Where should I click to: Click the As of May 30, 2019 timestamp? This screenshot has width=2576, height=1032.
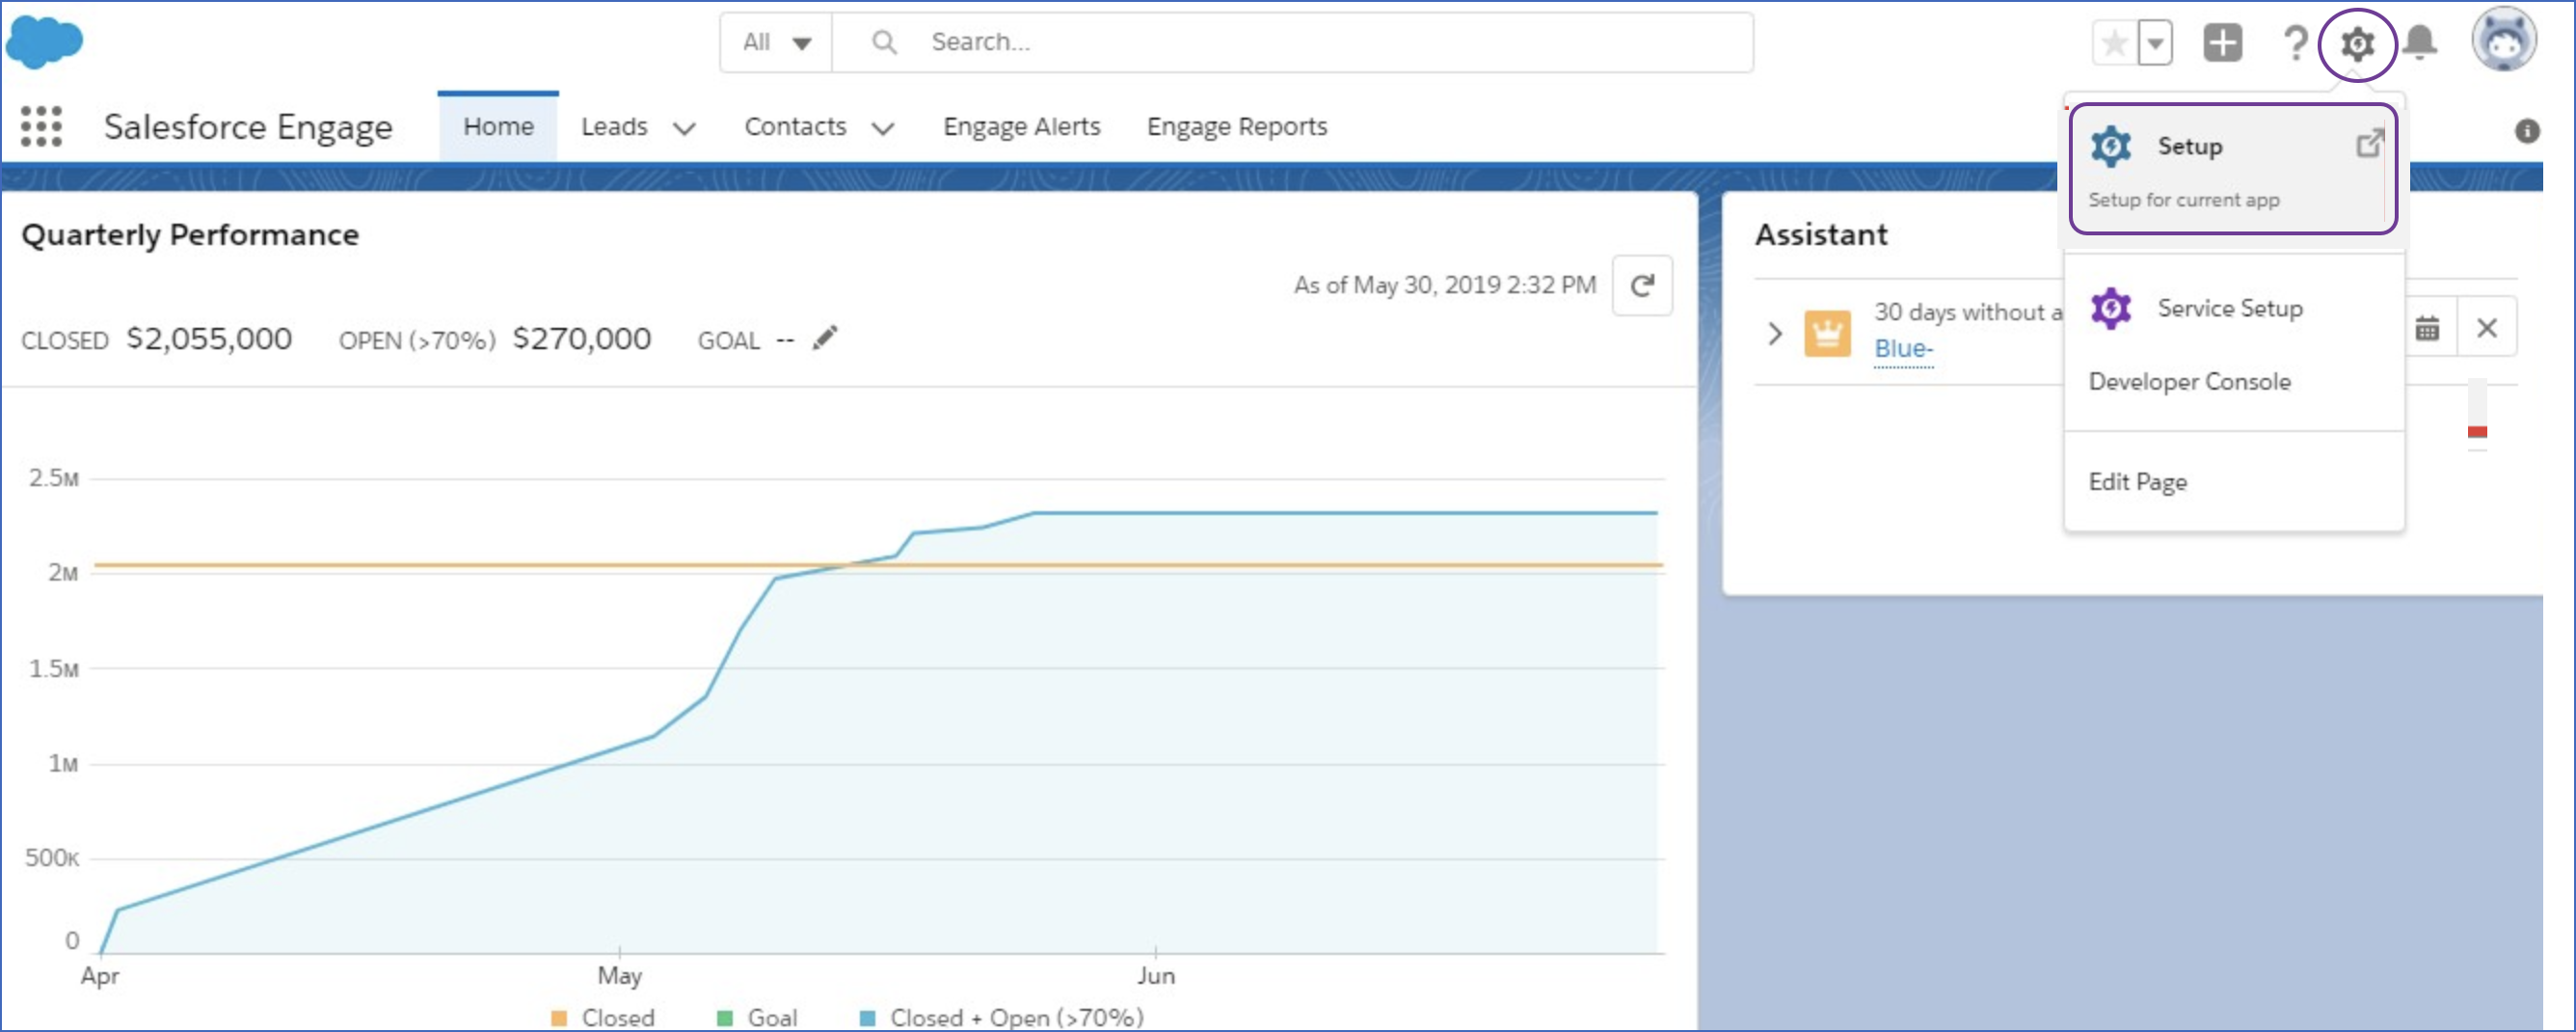click(1444, 286)
